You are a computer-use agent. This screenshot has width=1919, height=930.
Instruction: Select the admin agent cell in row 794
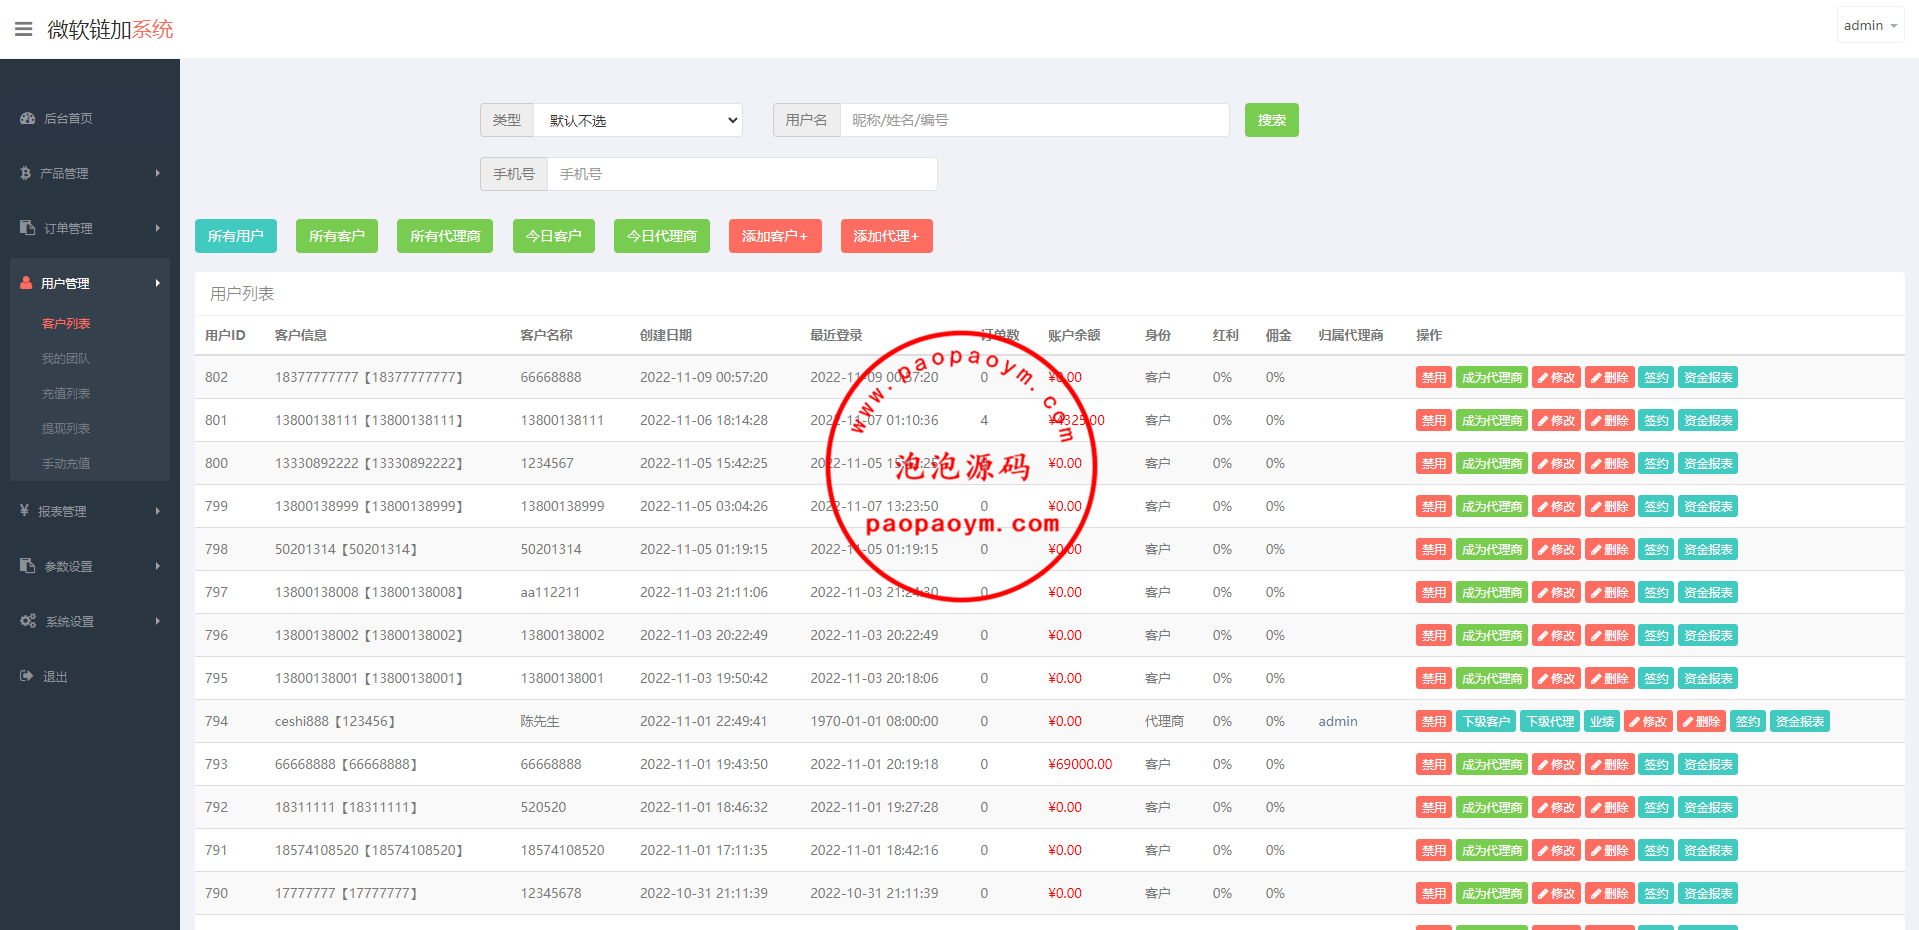1338,721
